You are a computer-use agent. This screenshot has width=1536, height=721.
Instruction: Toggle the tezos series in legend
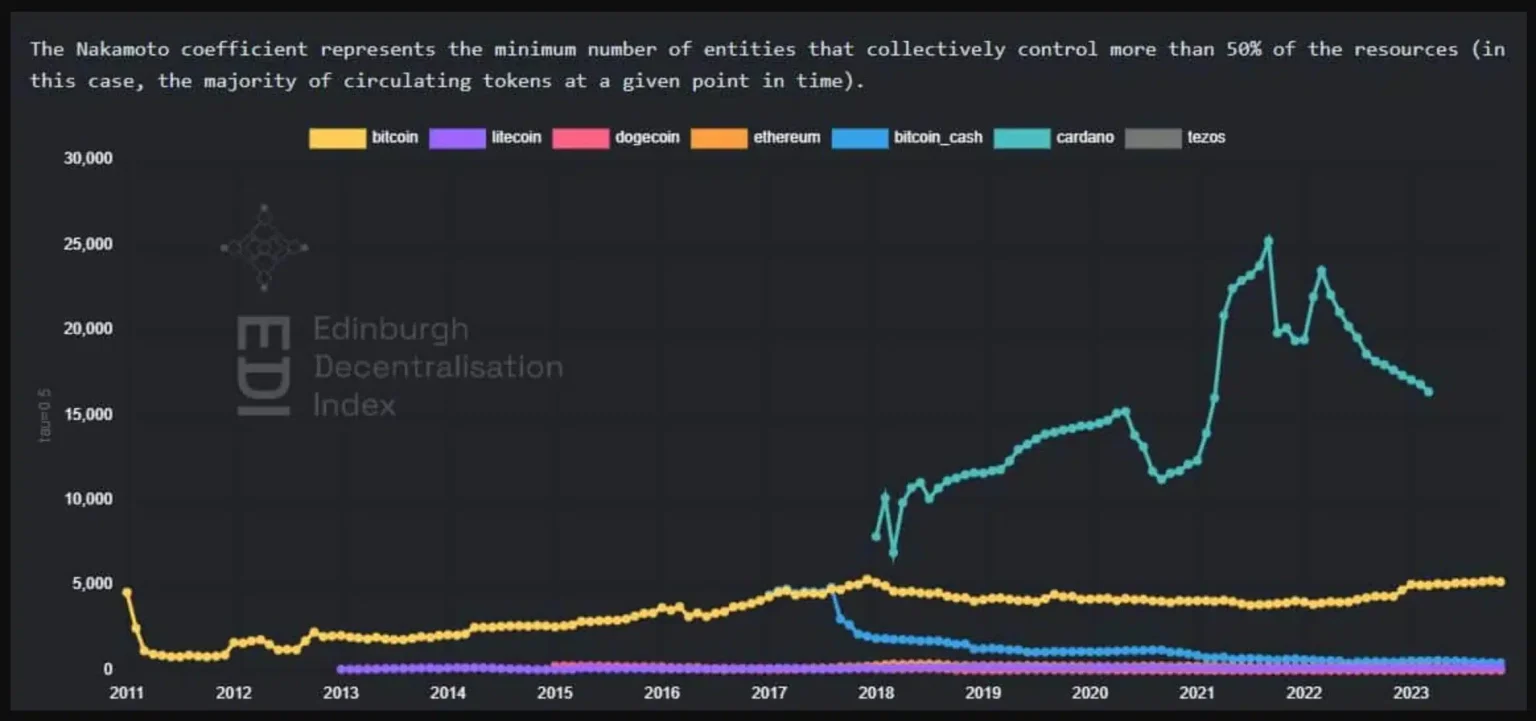click(x=1175, y=138)
